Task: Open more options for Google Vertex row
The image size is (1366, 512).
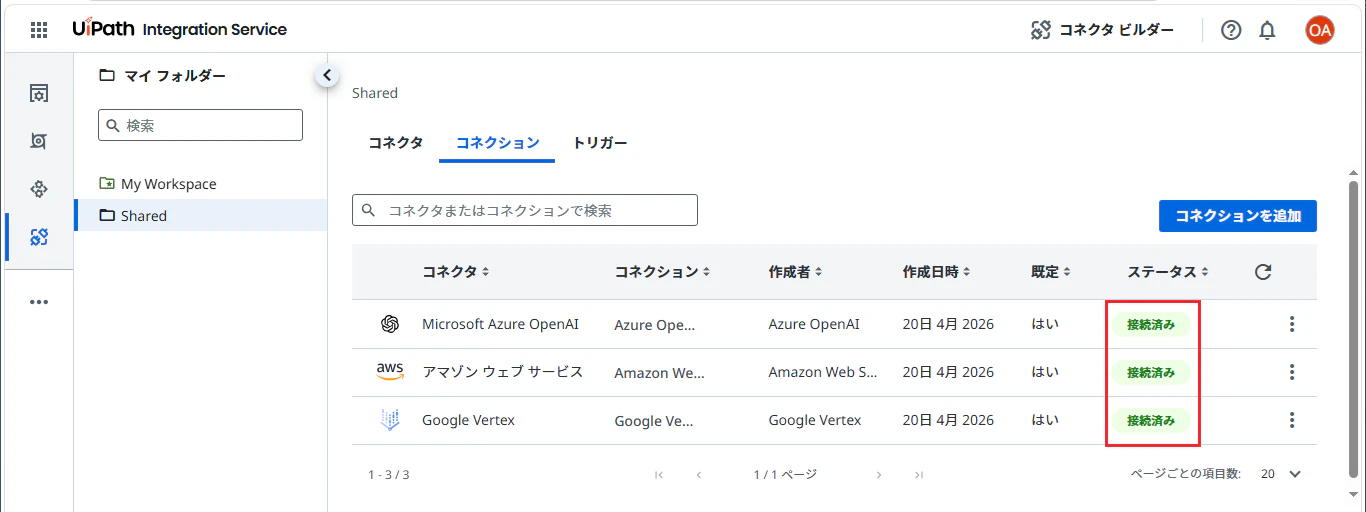Action: click(1292, 420)
